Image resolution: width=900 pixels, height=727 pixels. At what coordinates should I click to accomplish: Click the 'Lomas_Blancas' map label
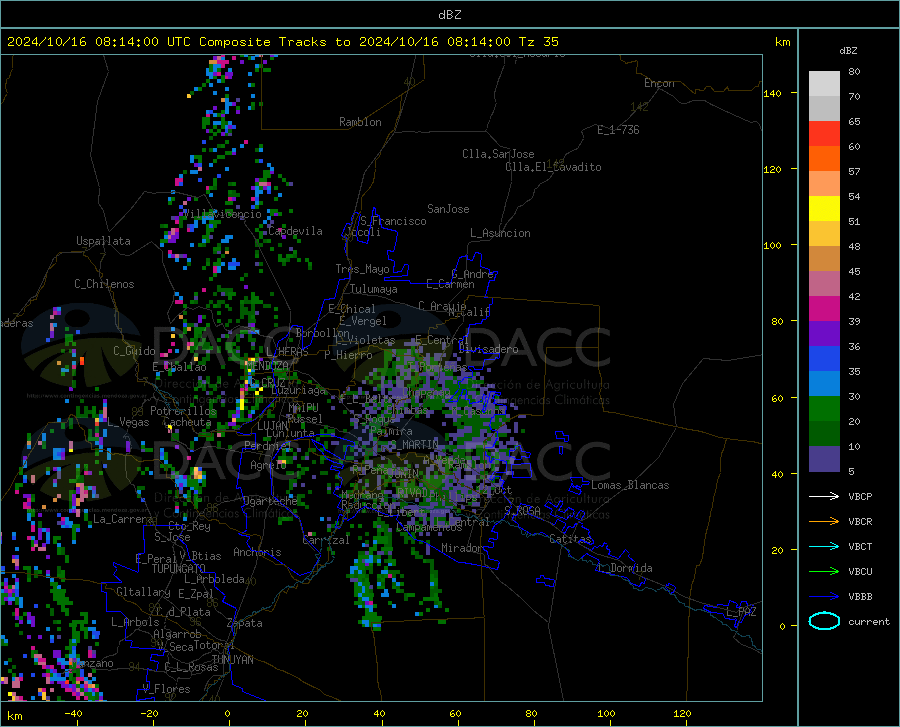click(x=630, y=485)
